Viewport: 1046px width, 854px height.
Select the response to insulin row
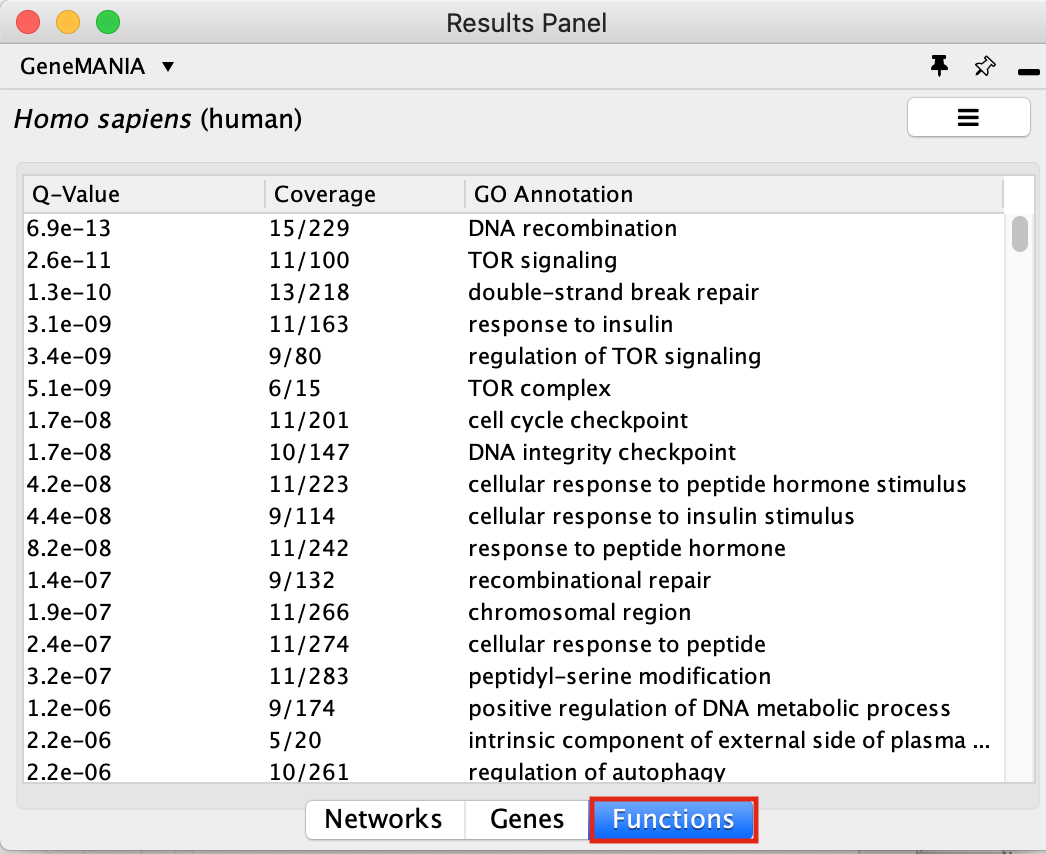point(570,324)
